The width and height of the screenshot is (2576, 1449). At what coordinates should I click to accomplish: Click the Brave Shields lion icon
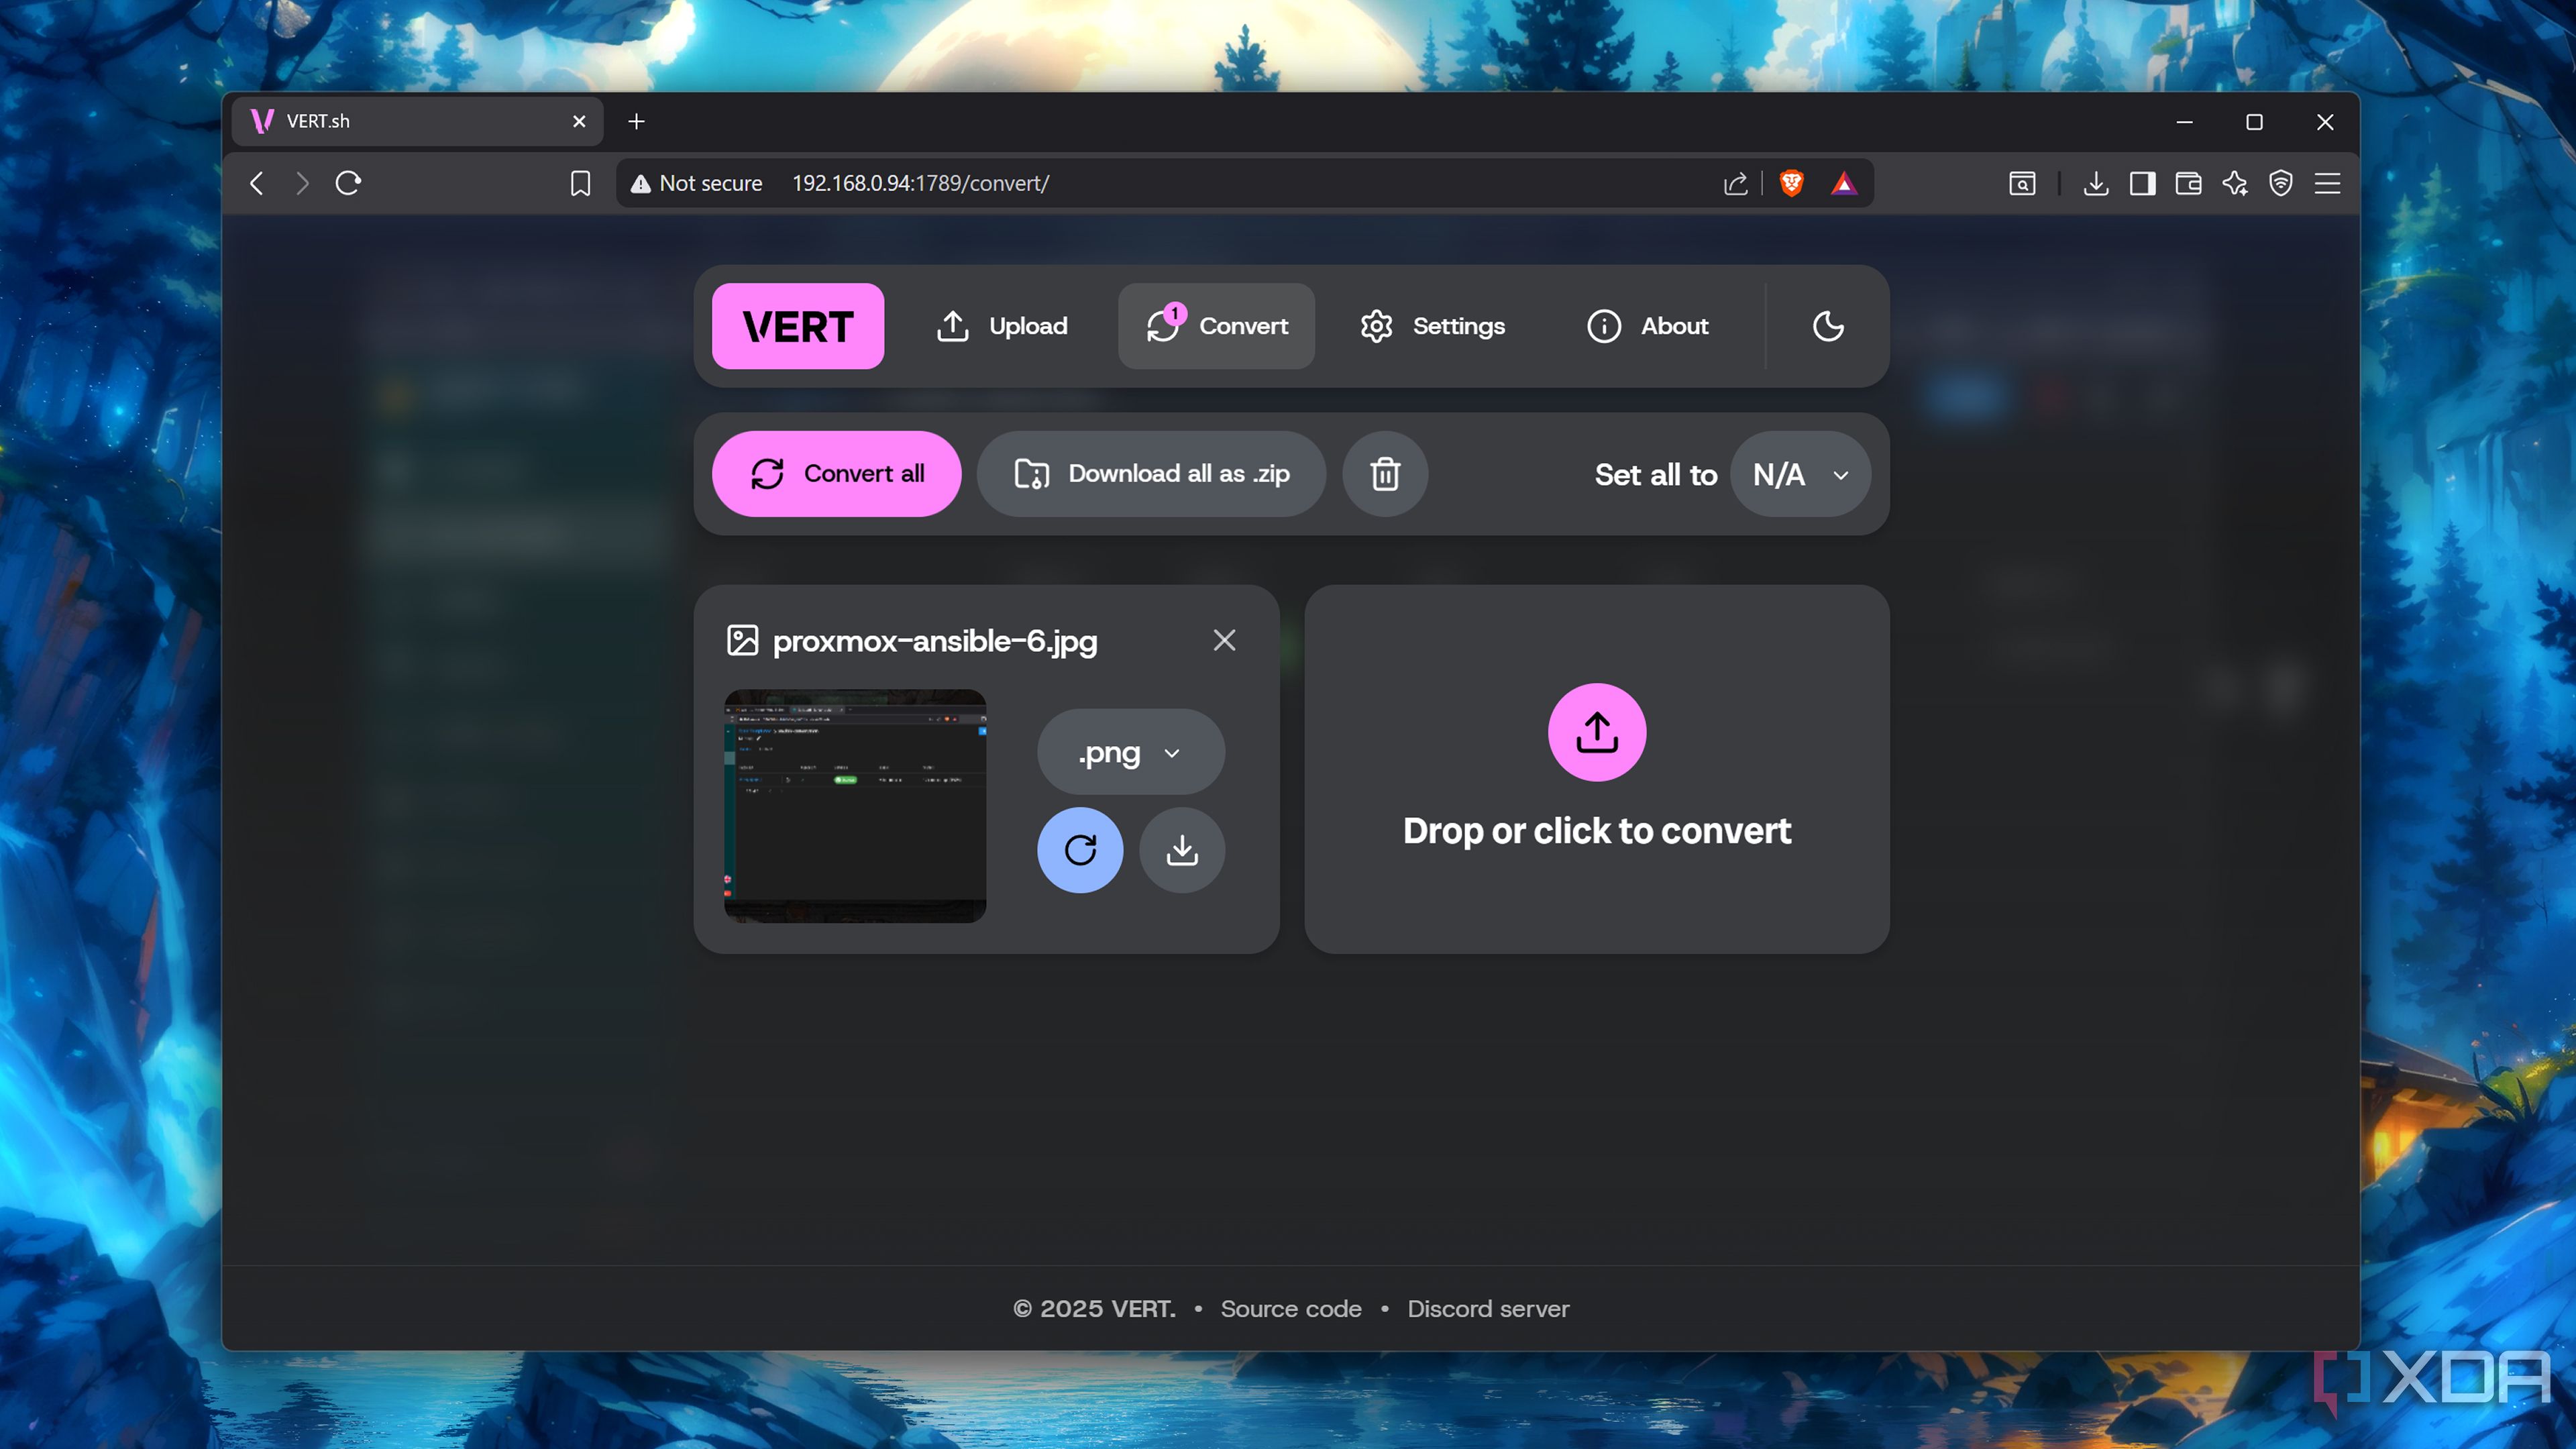point(1791,183)
